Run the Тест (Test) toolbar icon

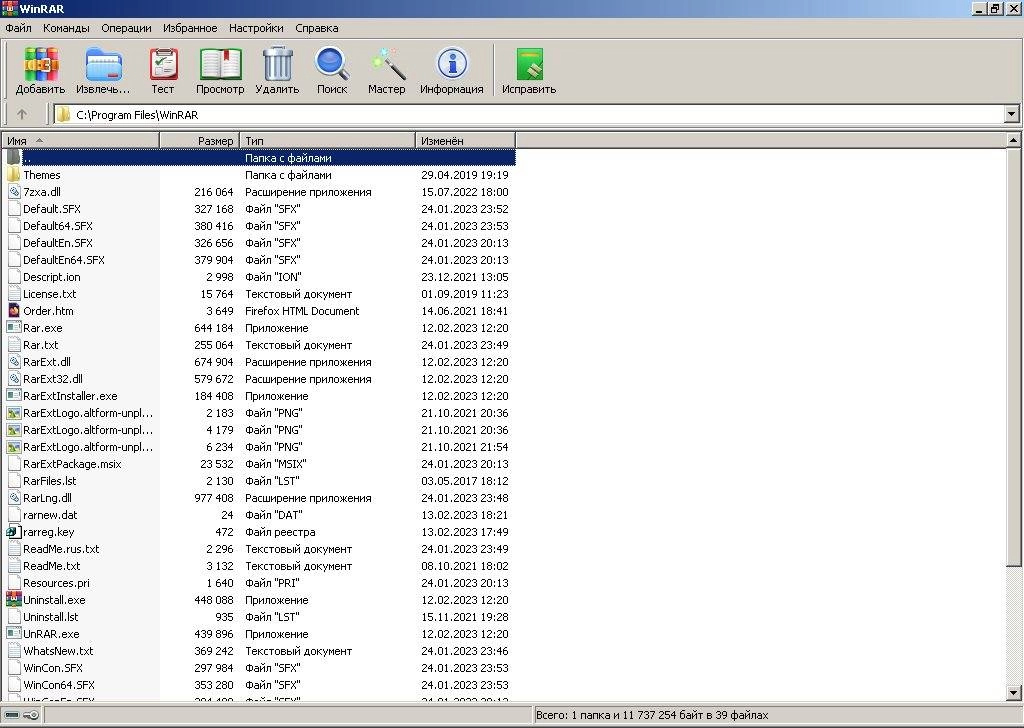point(163,65)
